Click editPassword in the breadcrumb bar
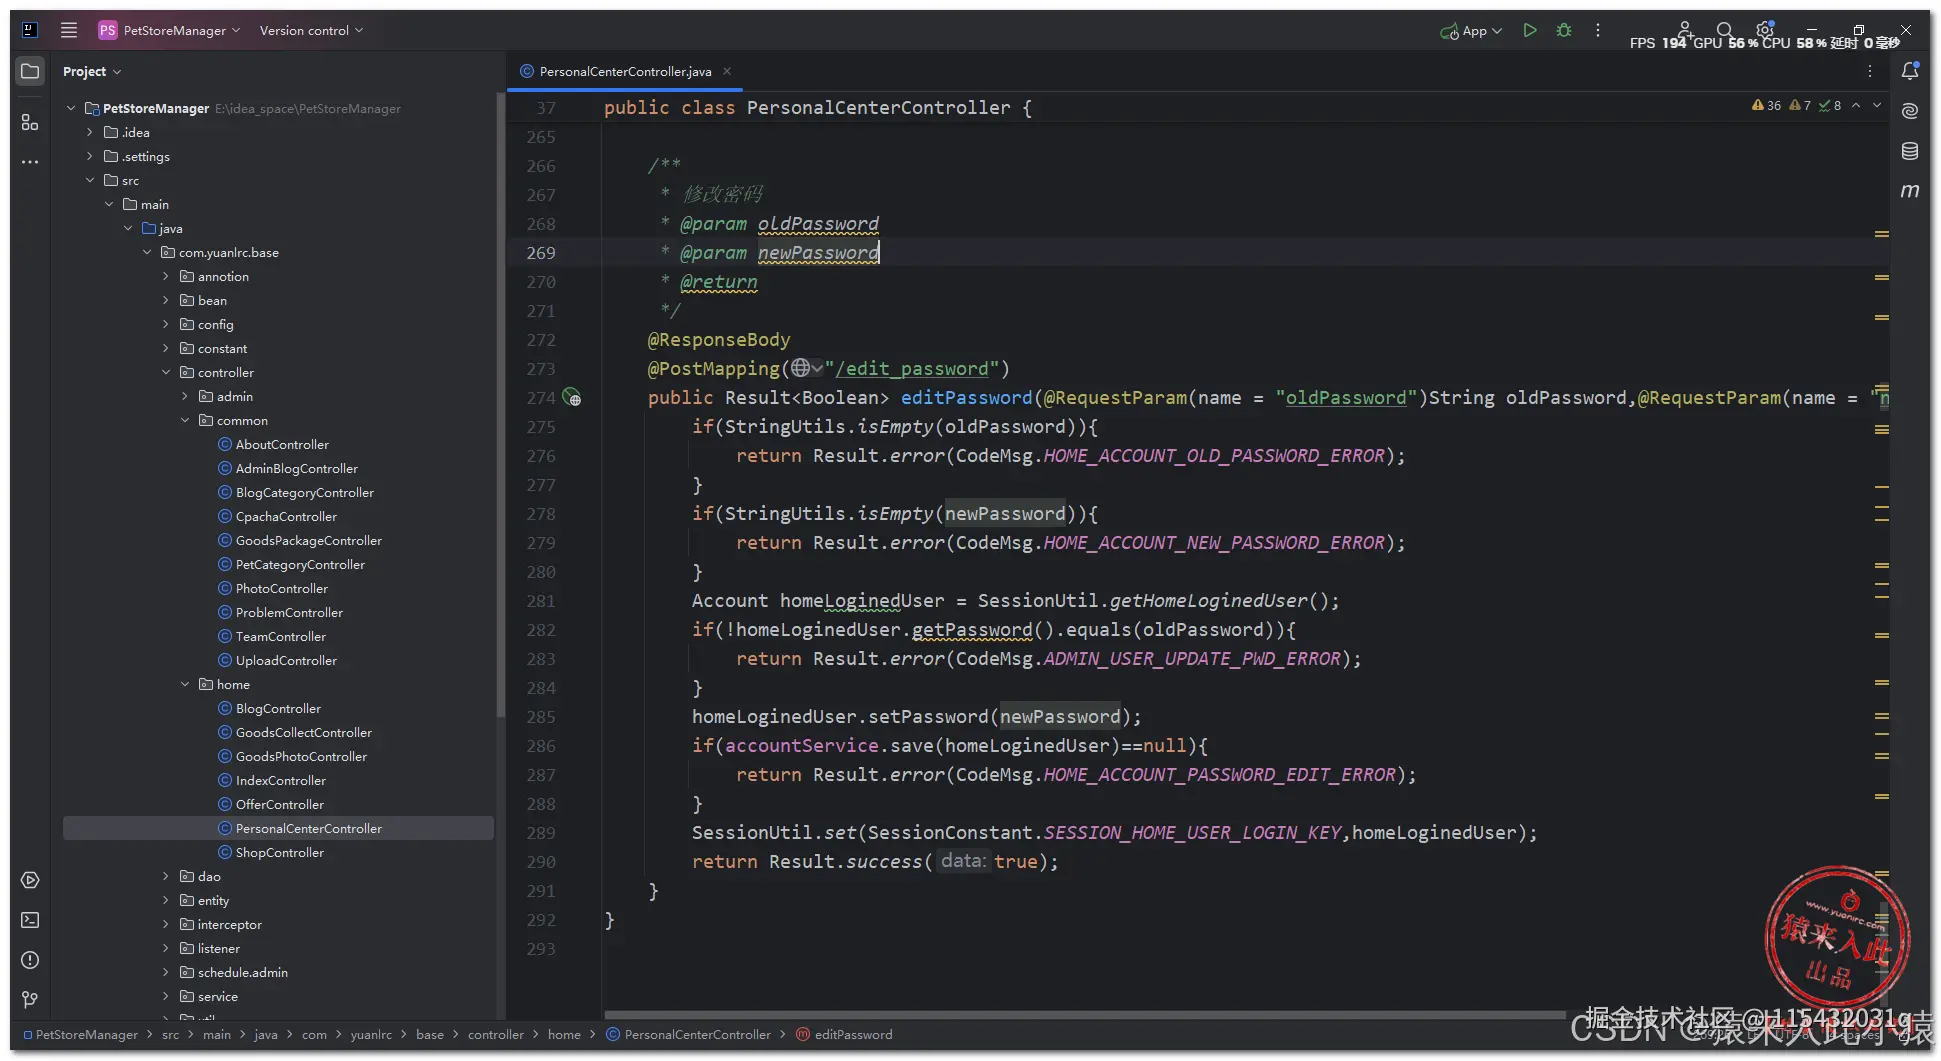1941x1061 pixels. pos(852,1035)
